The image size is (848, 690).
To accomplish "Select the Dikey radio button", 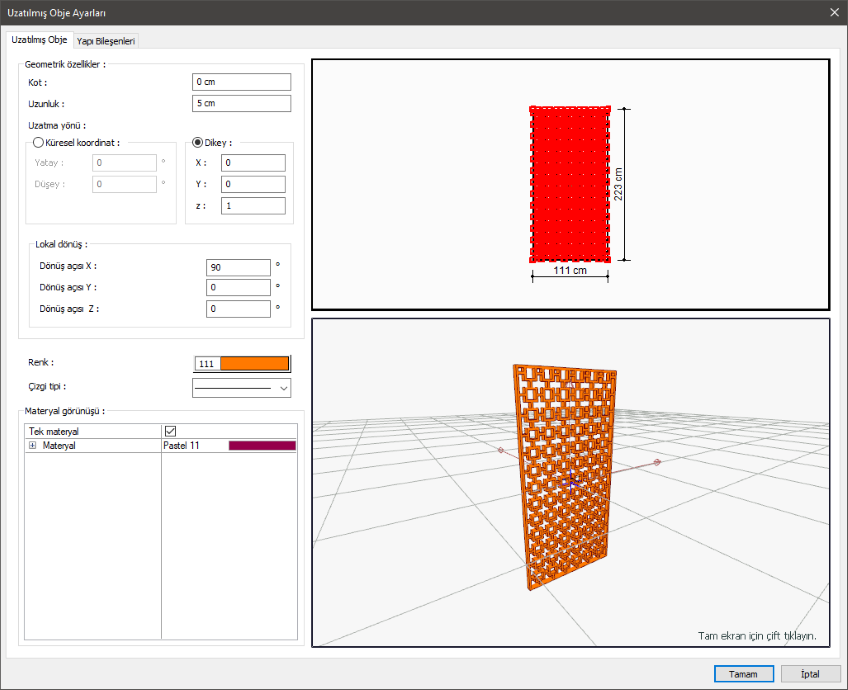I will click(x=197, y=143).
